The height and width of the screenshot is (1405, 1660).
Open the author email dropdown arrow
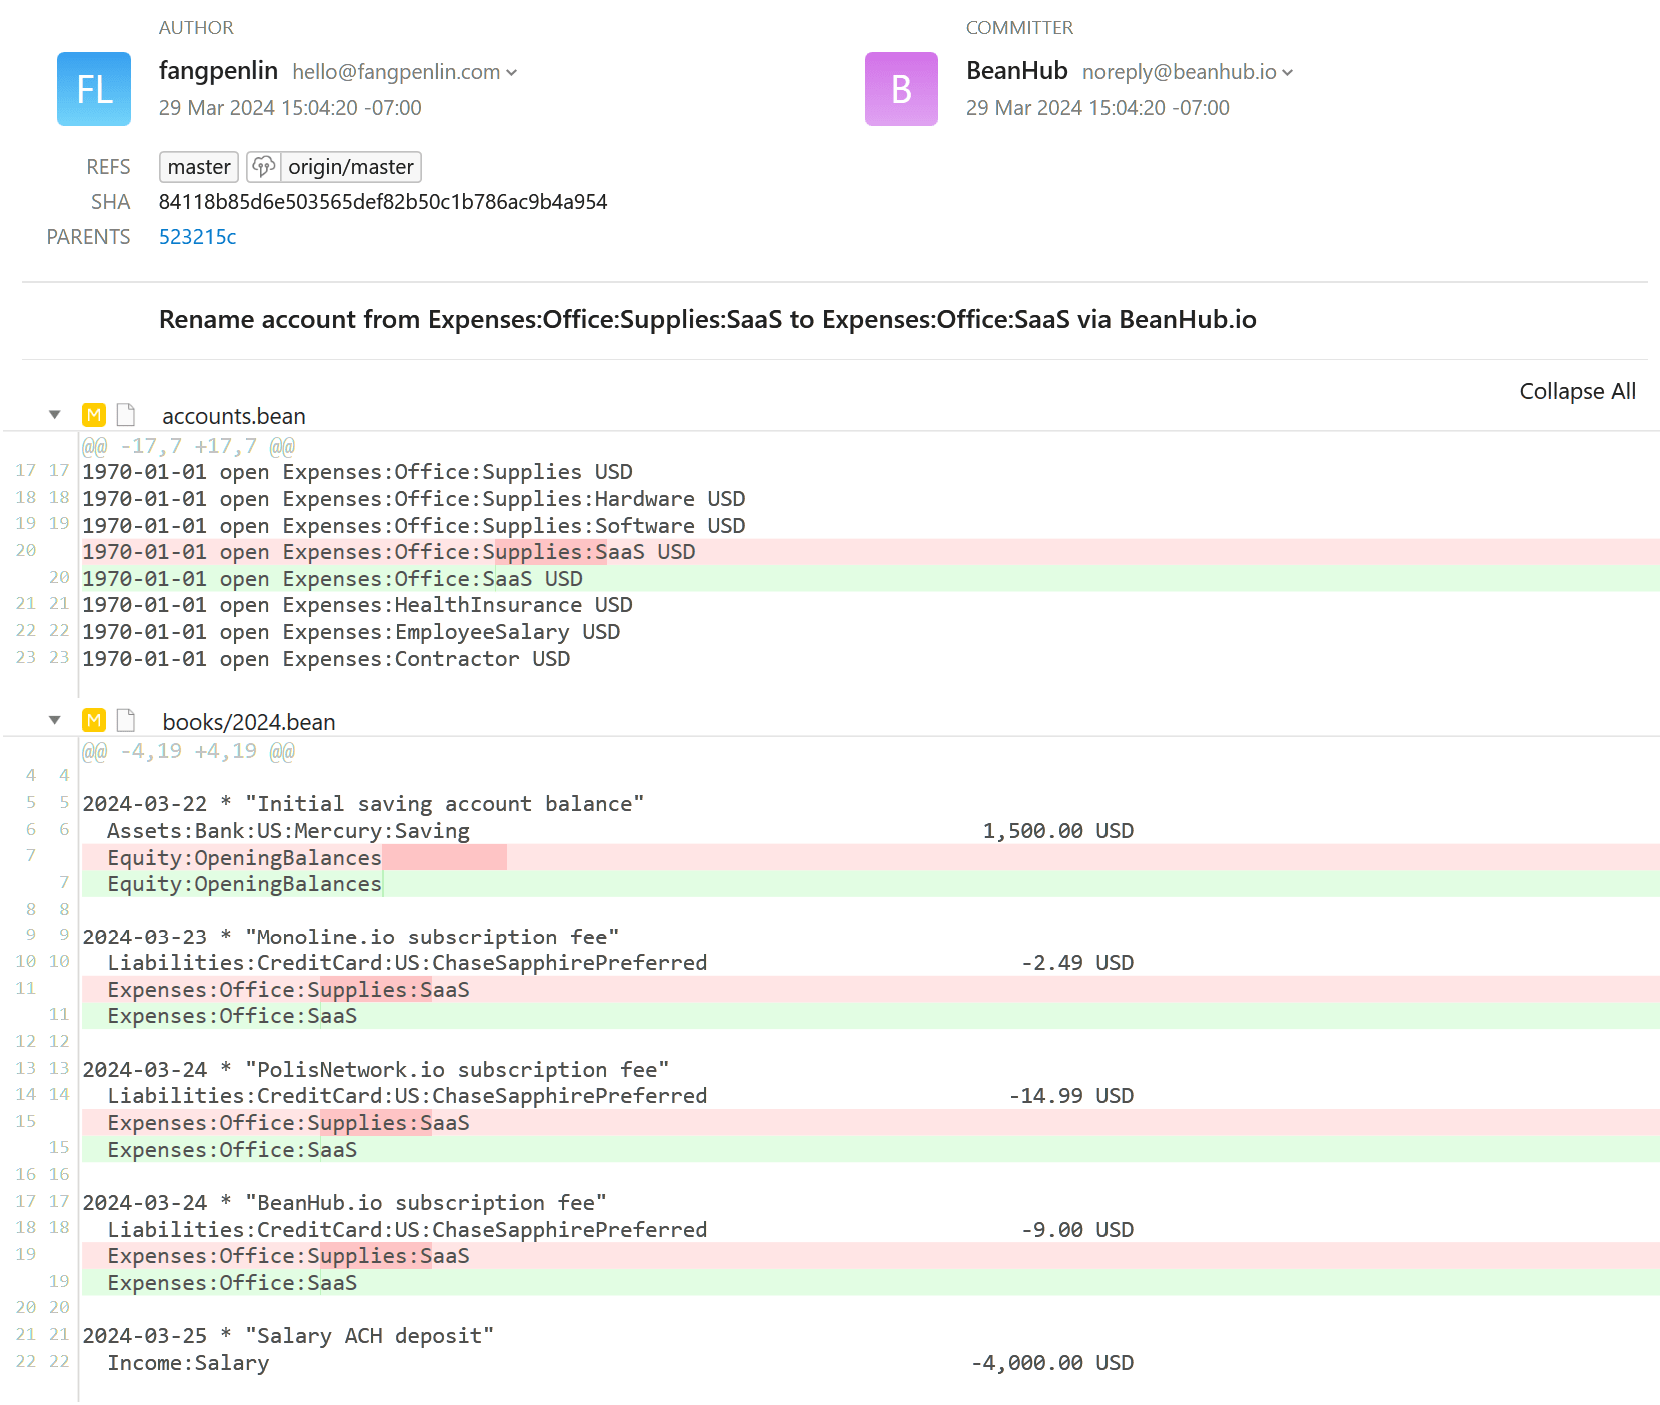pos(512,73)
